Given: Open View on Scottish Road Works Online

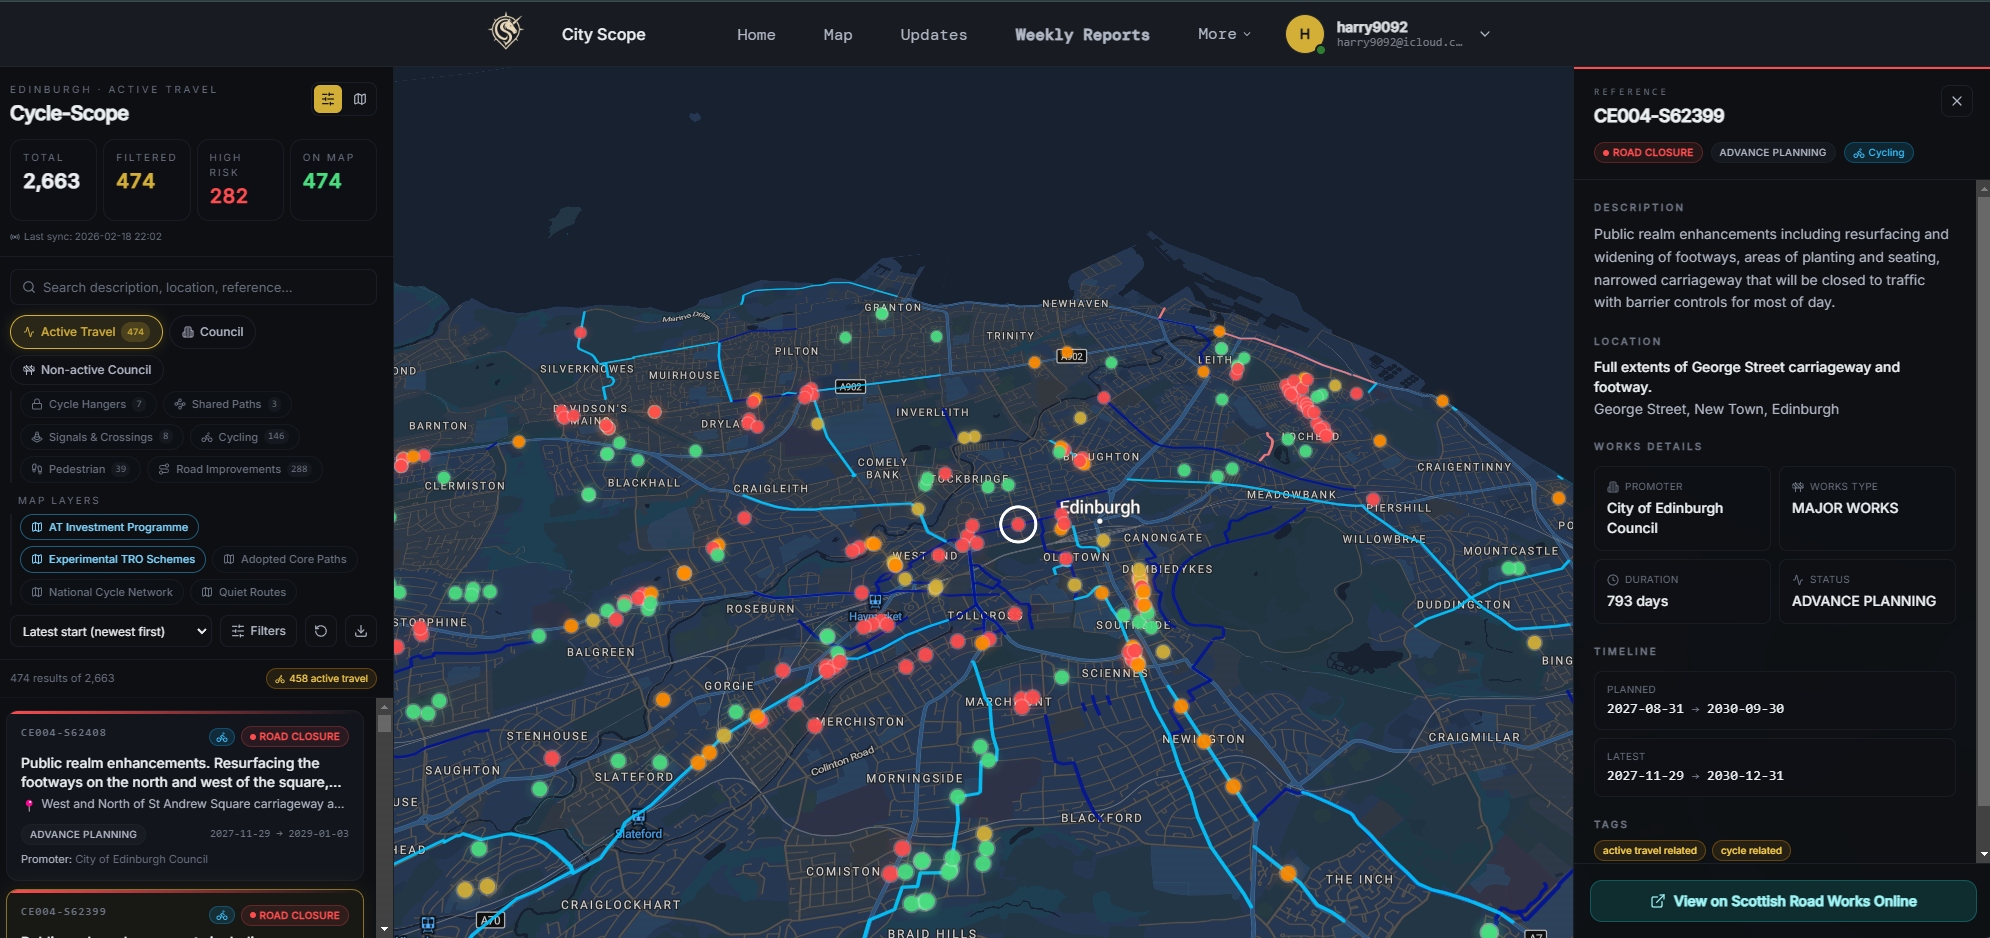Looking at the screenshot, I should [1783, 901].
